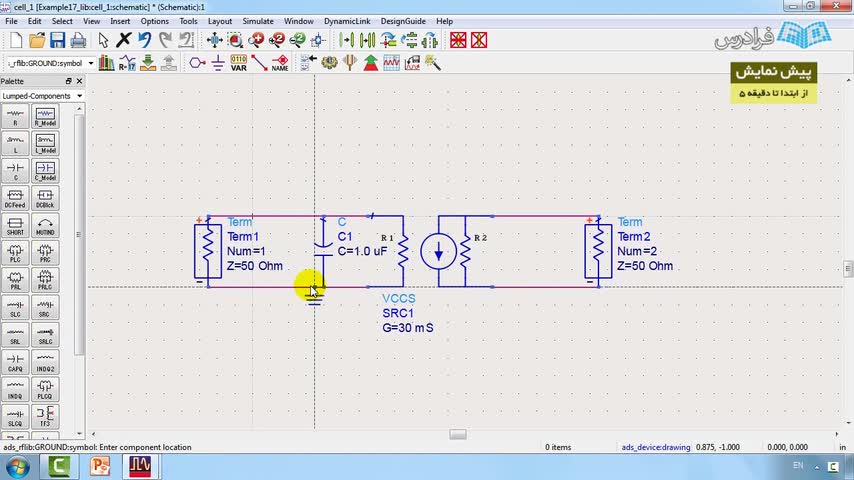Create a new schematic with New icon
Image resolution: width=854 pixels, height=480 pixels.
(x=16, y=40)
